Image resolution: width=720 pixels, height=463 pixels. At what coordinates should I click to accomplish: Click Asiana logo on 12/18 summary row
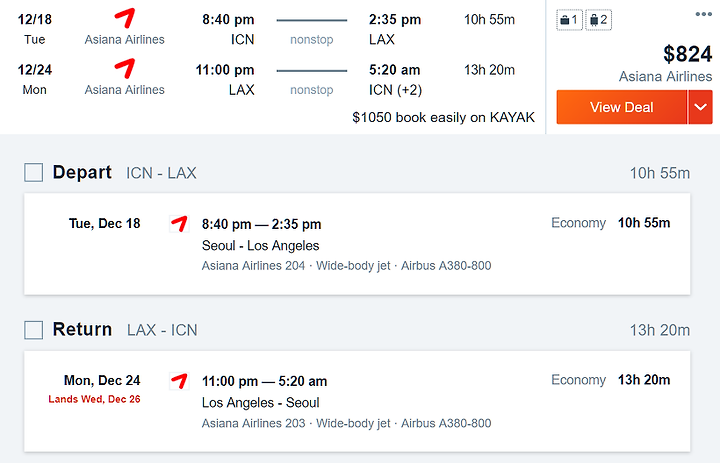[x=124, y=18]
